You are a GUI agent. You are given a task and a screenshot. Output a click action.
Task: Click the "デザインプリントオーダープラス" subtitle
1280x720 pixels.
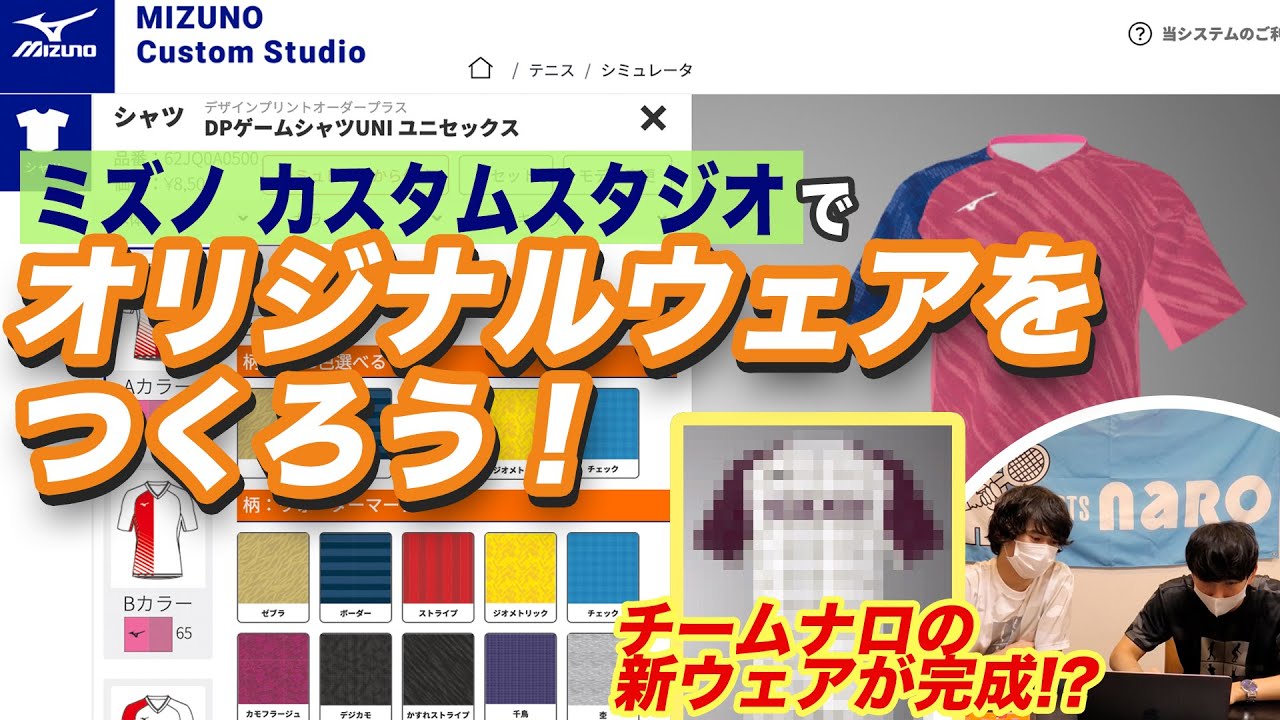coord(305,106)
